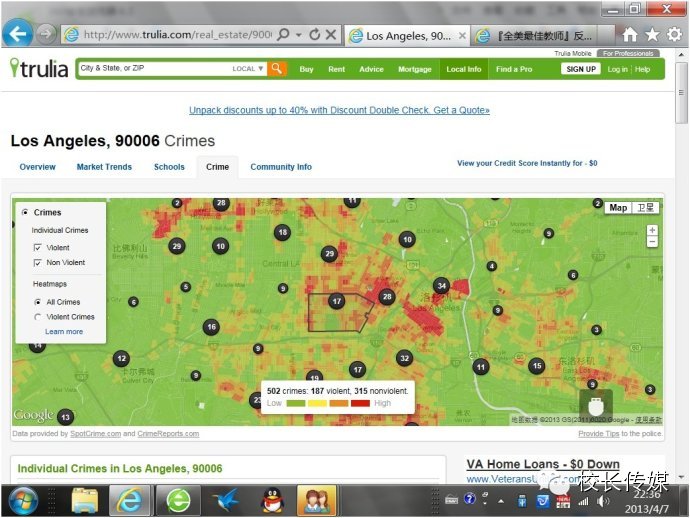Click the yellow legend swatch
Image resolution: width=690 pixels, height=518 pixels.
317,403
